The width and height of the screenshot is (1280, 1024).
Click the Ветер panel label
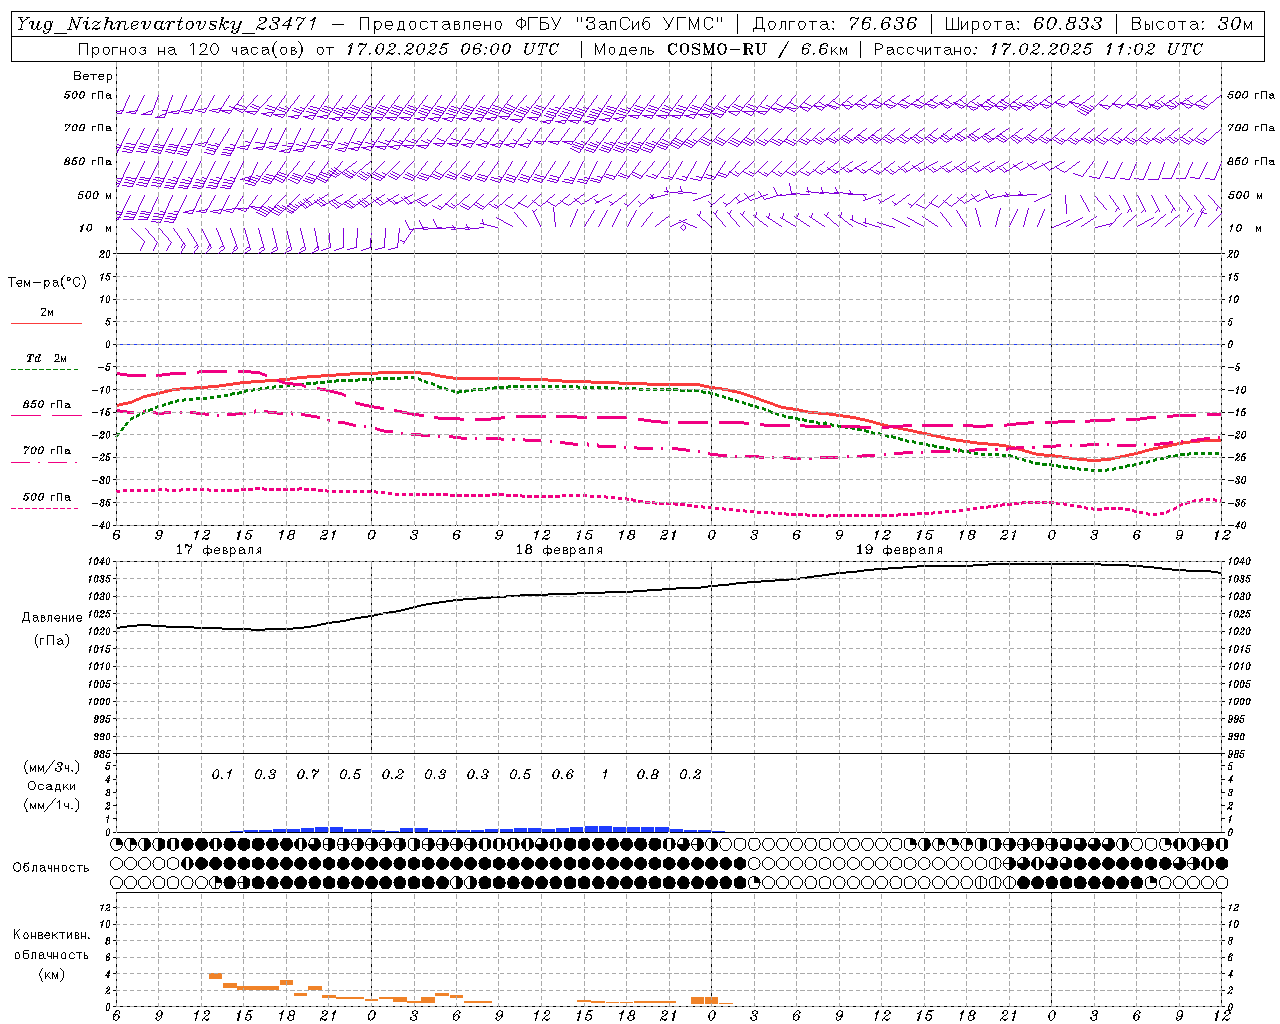[93, 76]
